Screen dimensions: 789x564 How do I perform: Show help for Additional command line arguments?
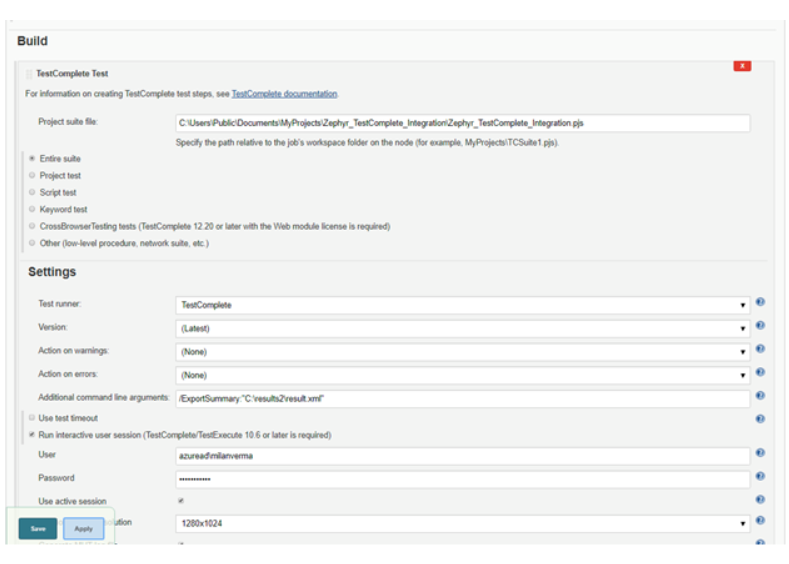760,397
